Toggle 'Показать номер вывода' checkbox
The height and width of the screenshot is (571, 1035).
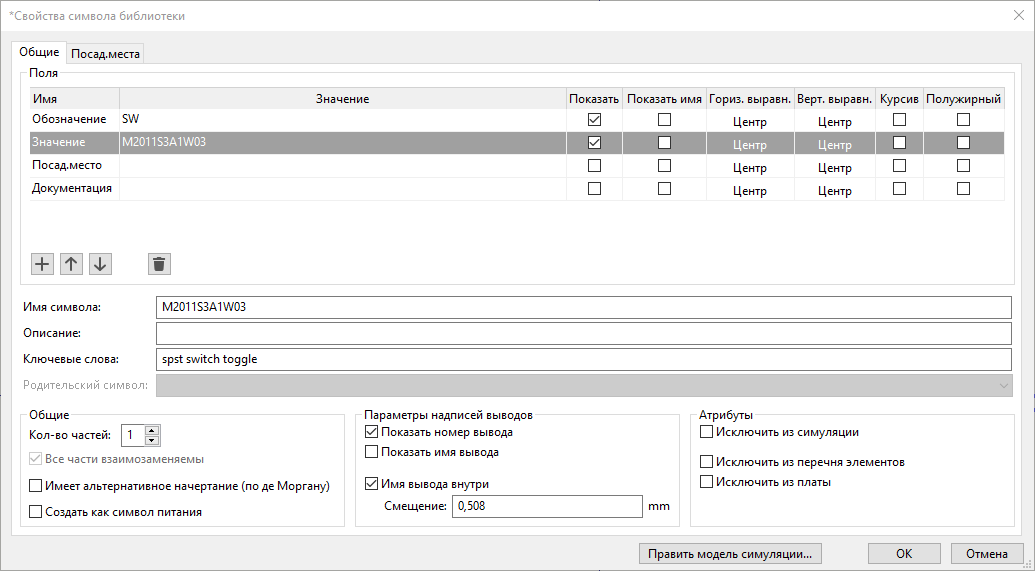coord(373,433)
